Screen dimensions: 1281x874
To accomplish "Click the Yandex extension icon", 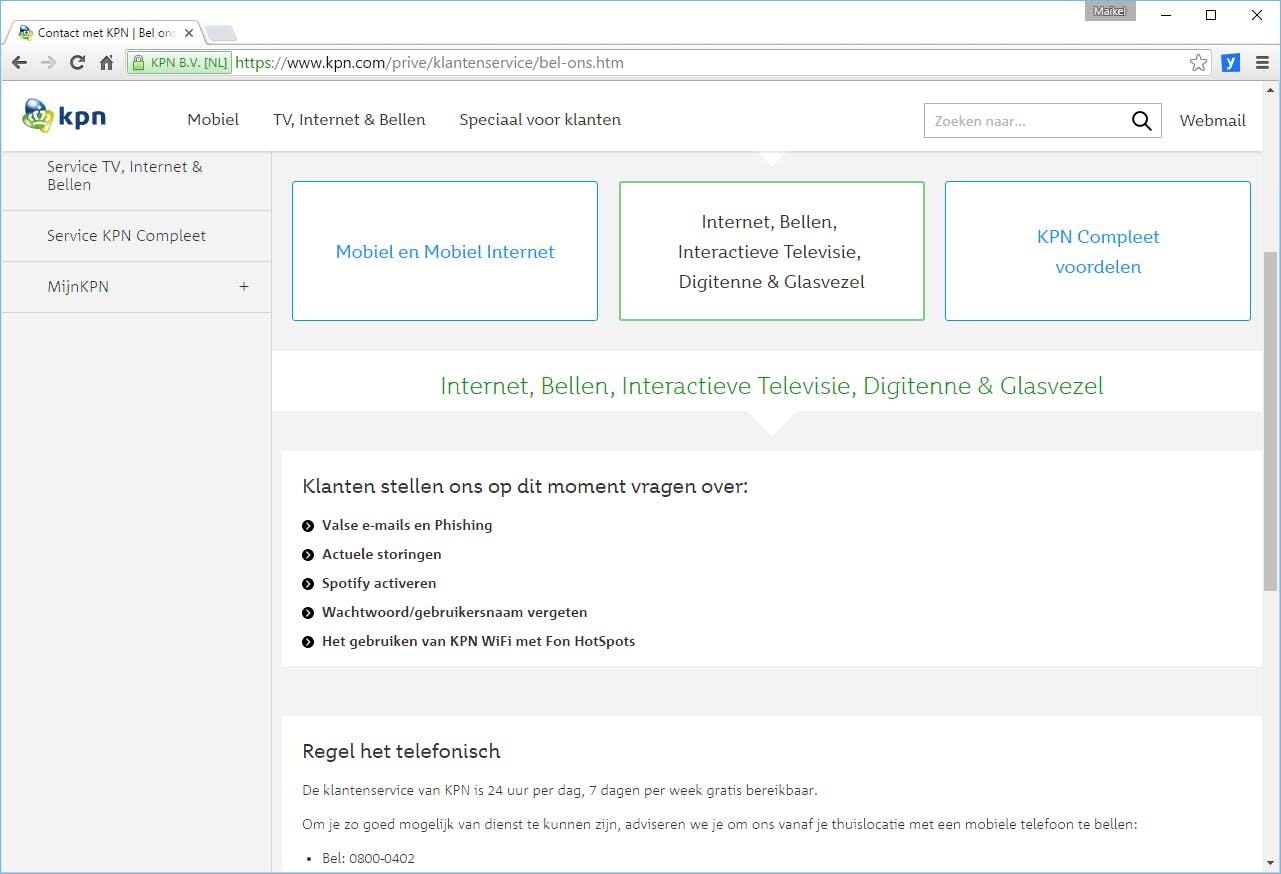I will (1230, 62).
